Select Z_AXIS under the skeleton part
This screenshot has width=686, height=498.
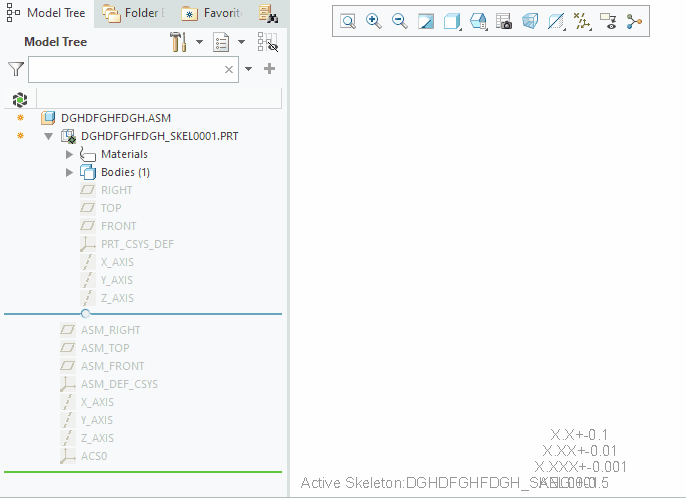(117, 298)
